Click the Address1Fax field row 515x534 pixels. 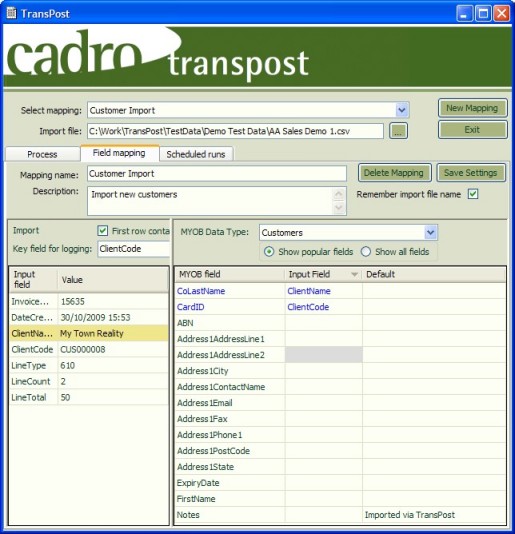pyautogui.click(x=340, y=419)
